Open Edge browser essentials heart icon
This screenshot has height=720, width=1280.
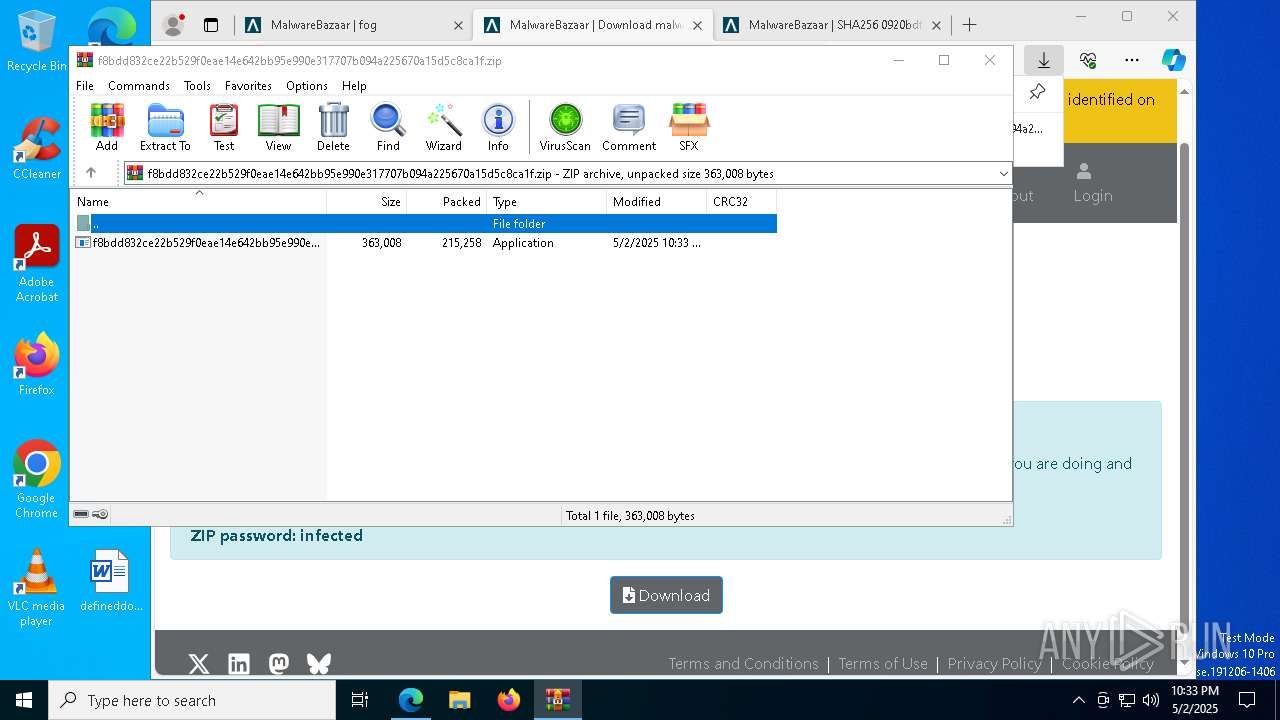1088,60
